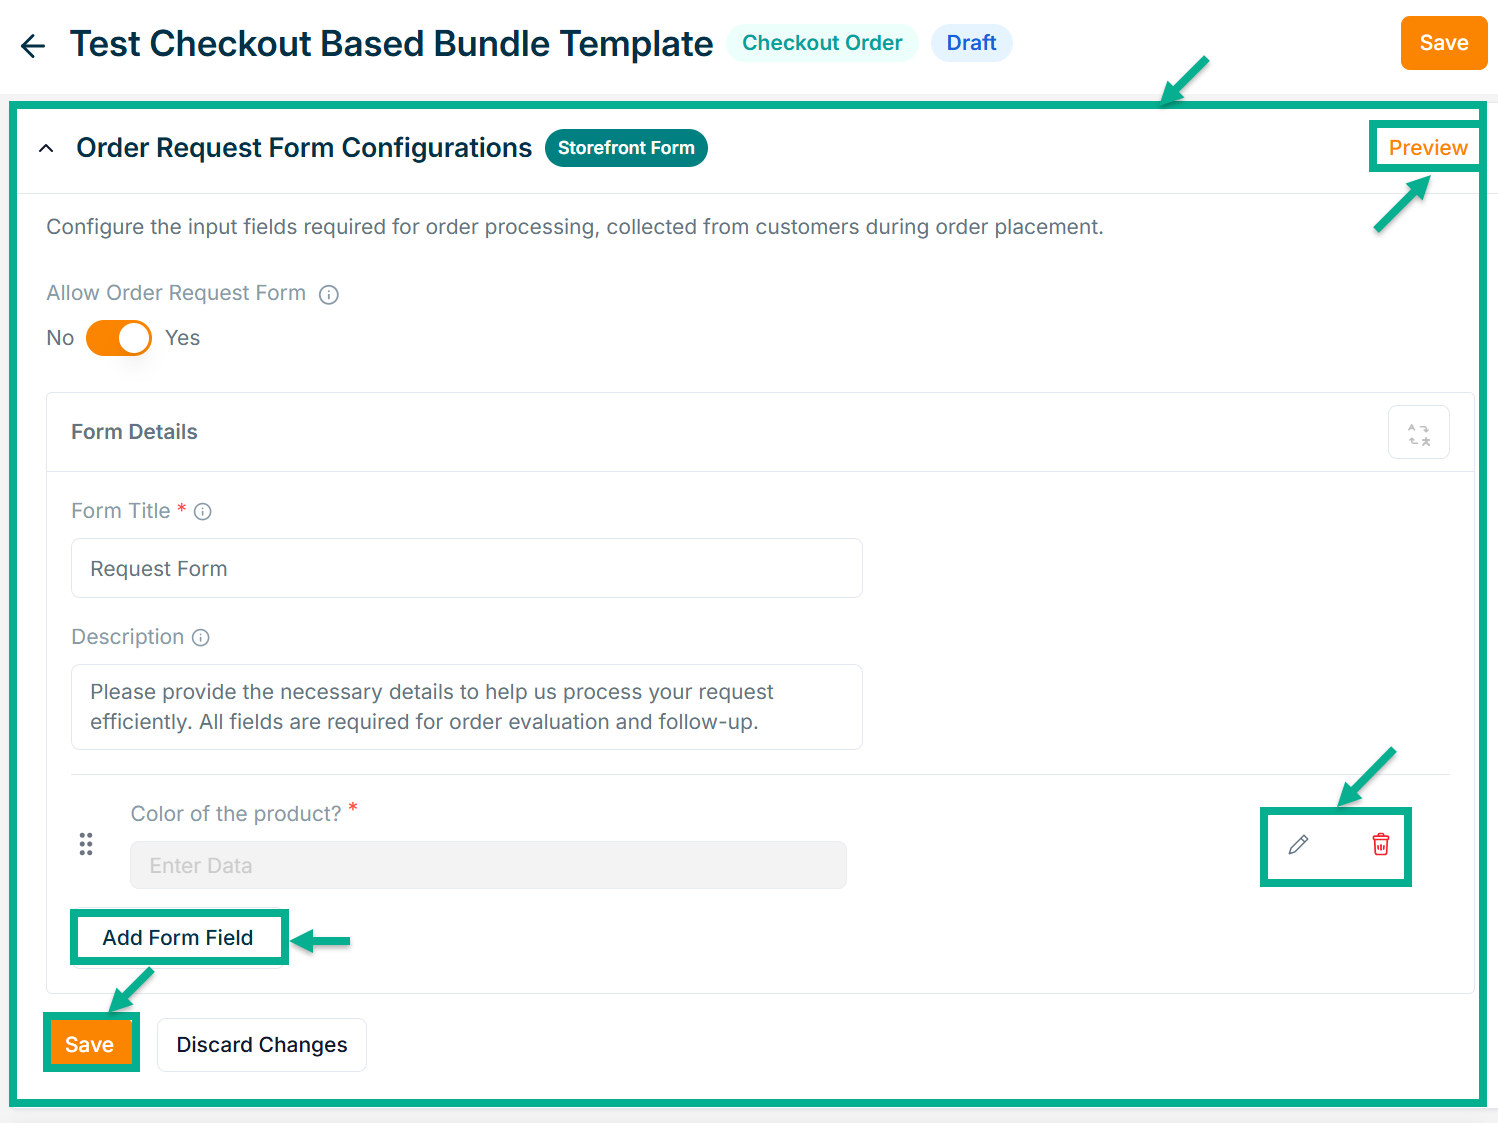Click the Add Form Field button
The height and width of the screenshot is (1123, 1498).
[x=178, y=938]
